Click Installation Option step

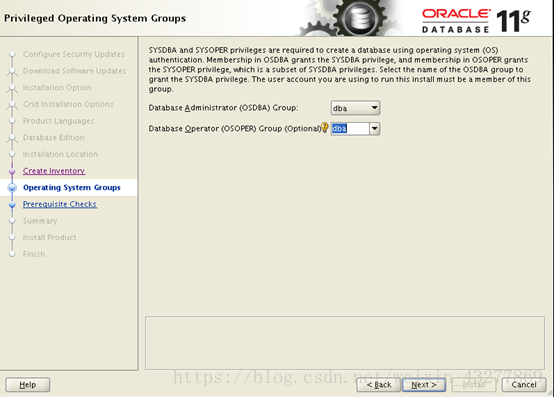[57, 88]
